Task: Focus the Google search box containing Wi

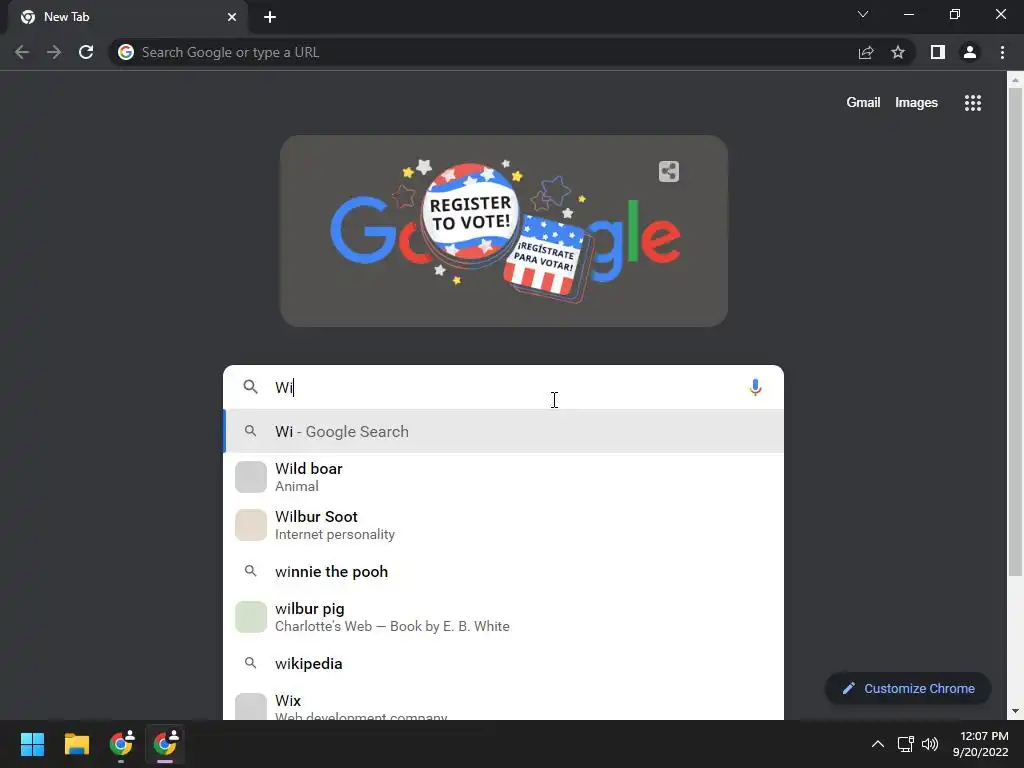Action: (503, 387)
